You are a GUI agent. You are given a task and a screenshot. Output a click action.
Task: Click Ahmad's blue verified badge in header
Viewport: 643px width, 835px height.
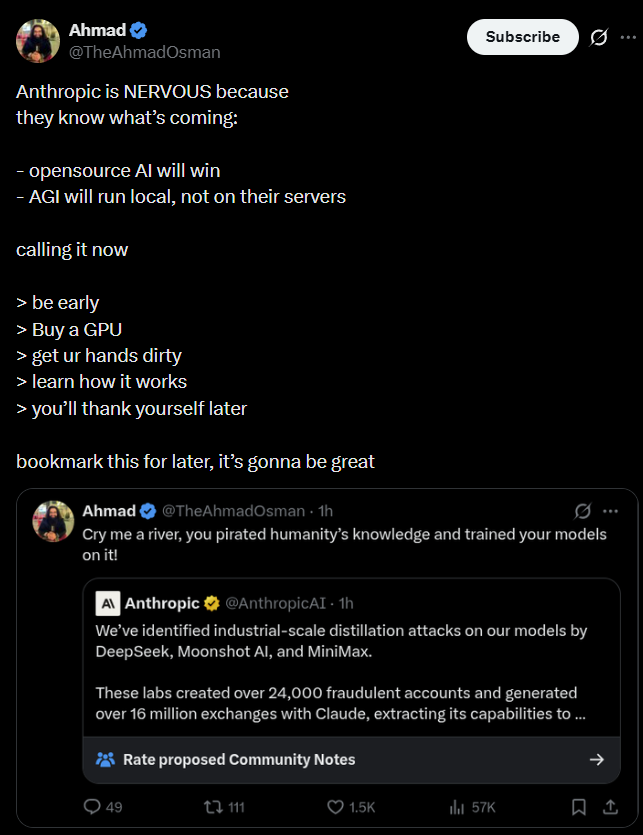(x=139, y=31)
